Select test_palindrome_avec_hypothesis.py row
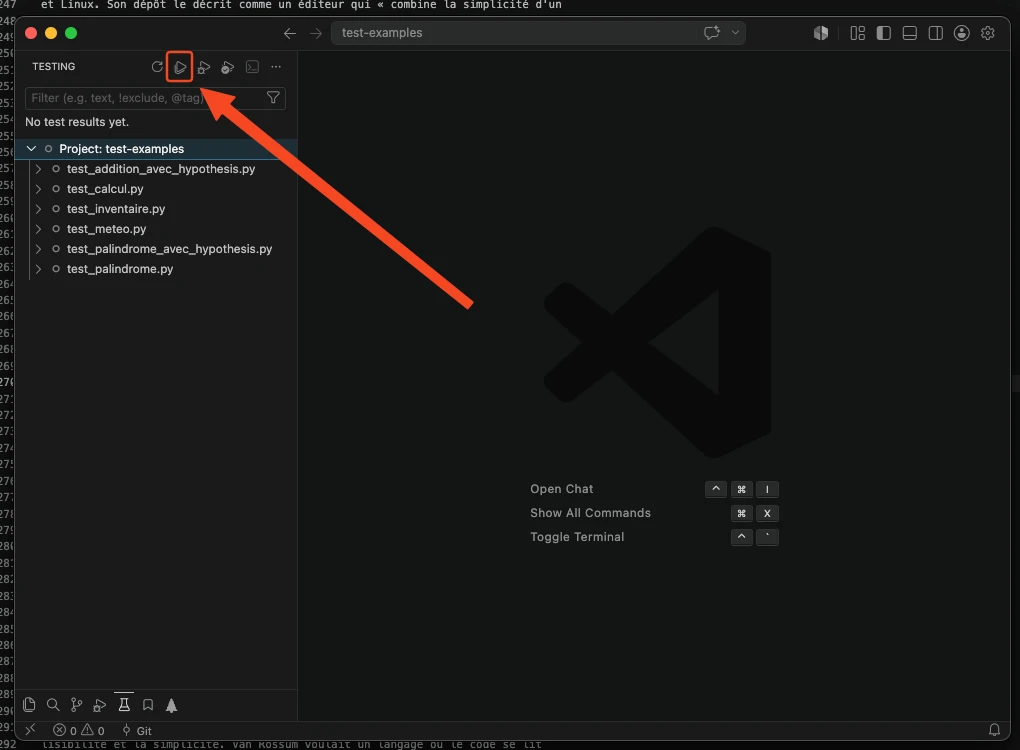Image resolution: width=1020 pixels, height=750 pixels. [156, 249]
